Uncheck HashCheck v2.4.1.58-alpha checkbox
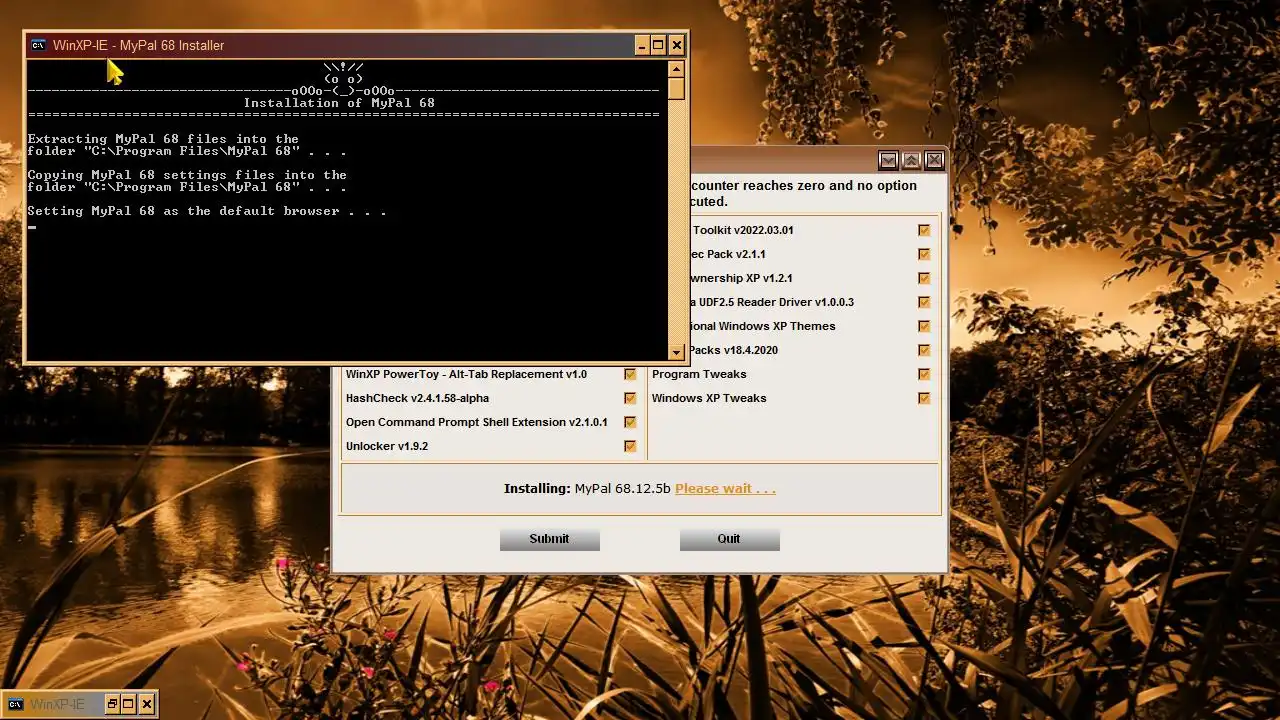Screen dimensions: 1280x720 point(630,398)
